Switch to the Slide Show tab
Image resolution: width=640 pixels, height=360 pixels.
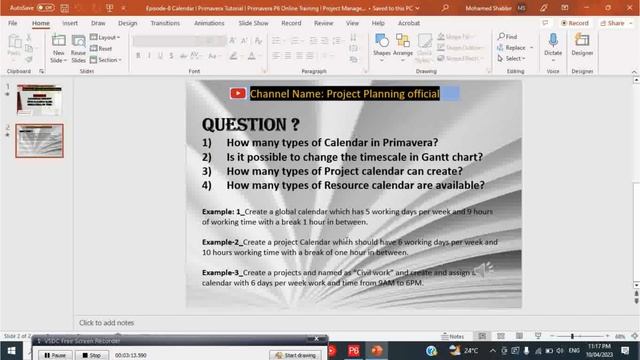point(253,23)
